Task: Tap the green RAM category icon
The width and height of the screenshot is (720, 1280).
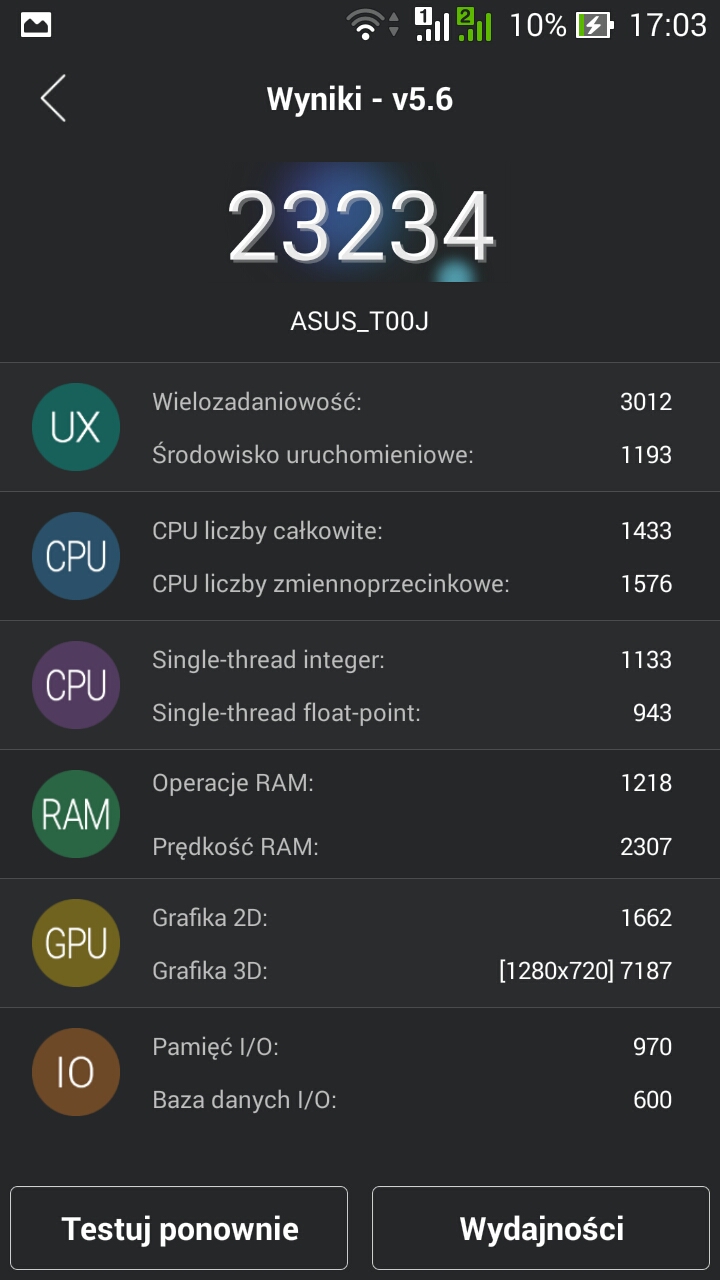Action: [x=76, y=815]
